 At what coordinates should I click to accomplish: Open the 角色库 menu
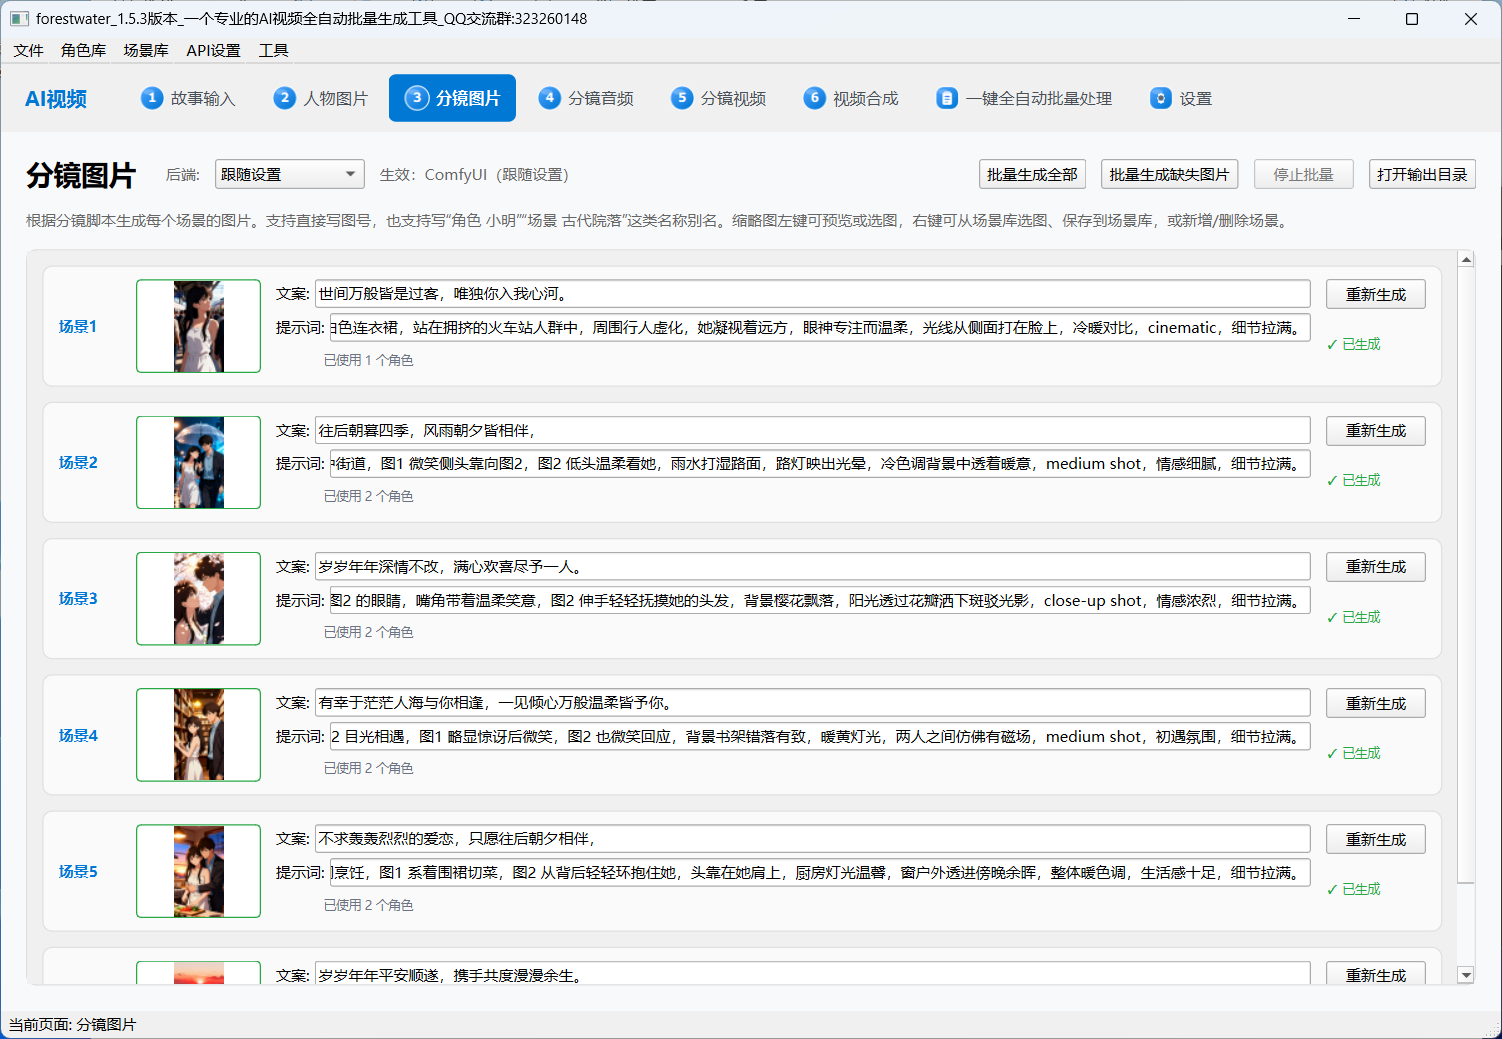83,50
